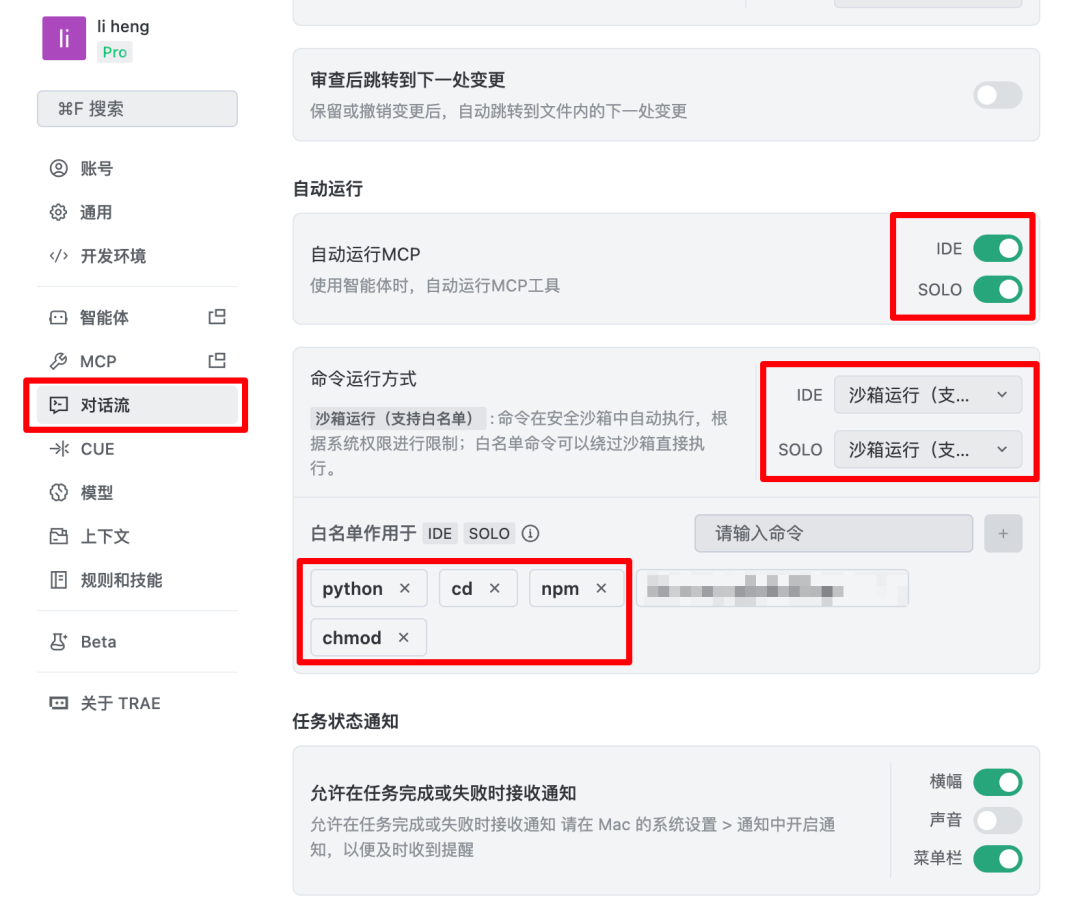1080x904 pixels.
Task: Click the flask icon beside Beta
Action: coord(59,641)
